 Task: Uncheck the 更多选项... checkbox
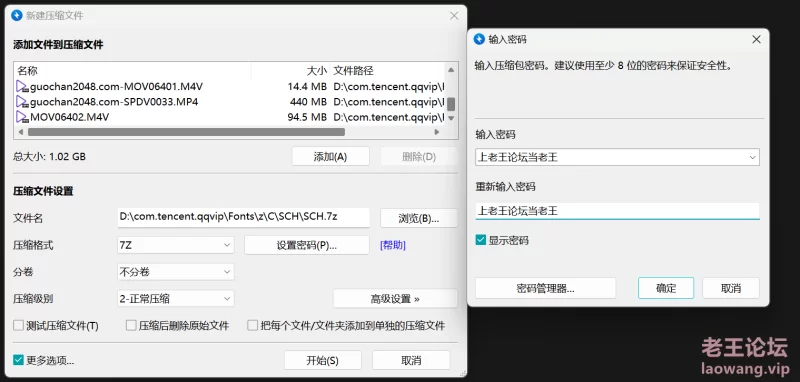coord(18,360)
